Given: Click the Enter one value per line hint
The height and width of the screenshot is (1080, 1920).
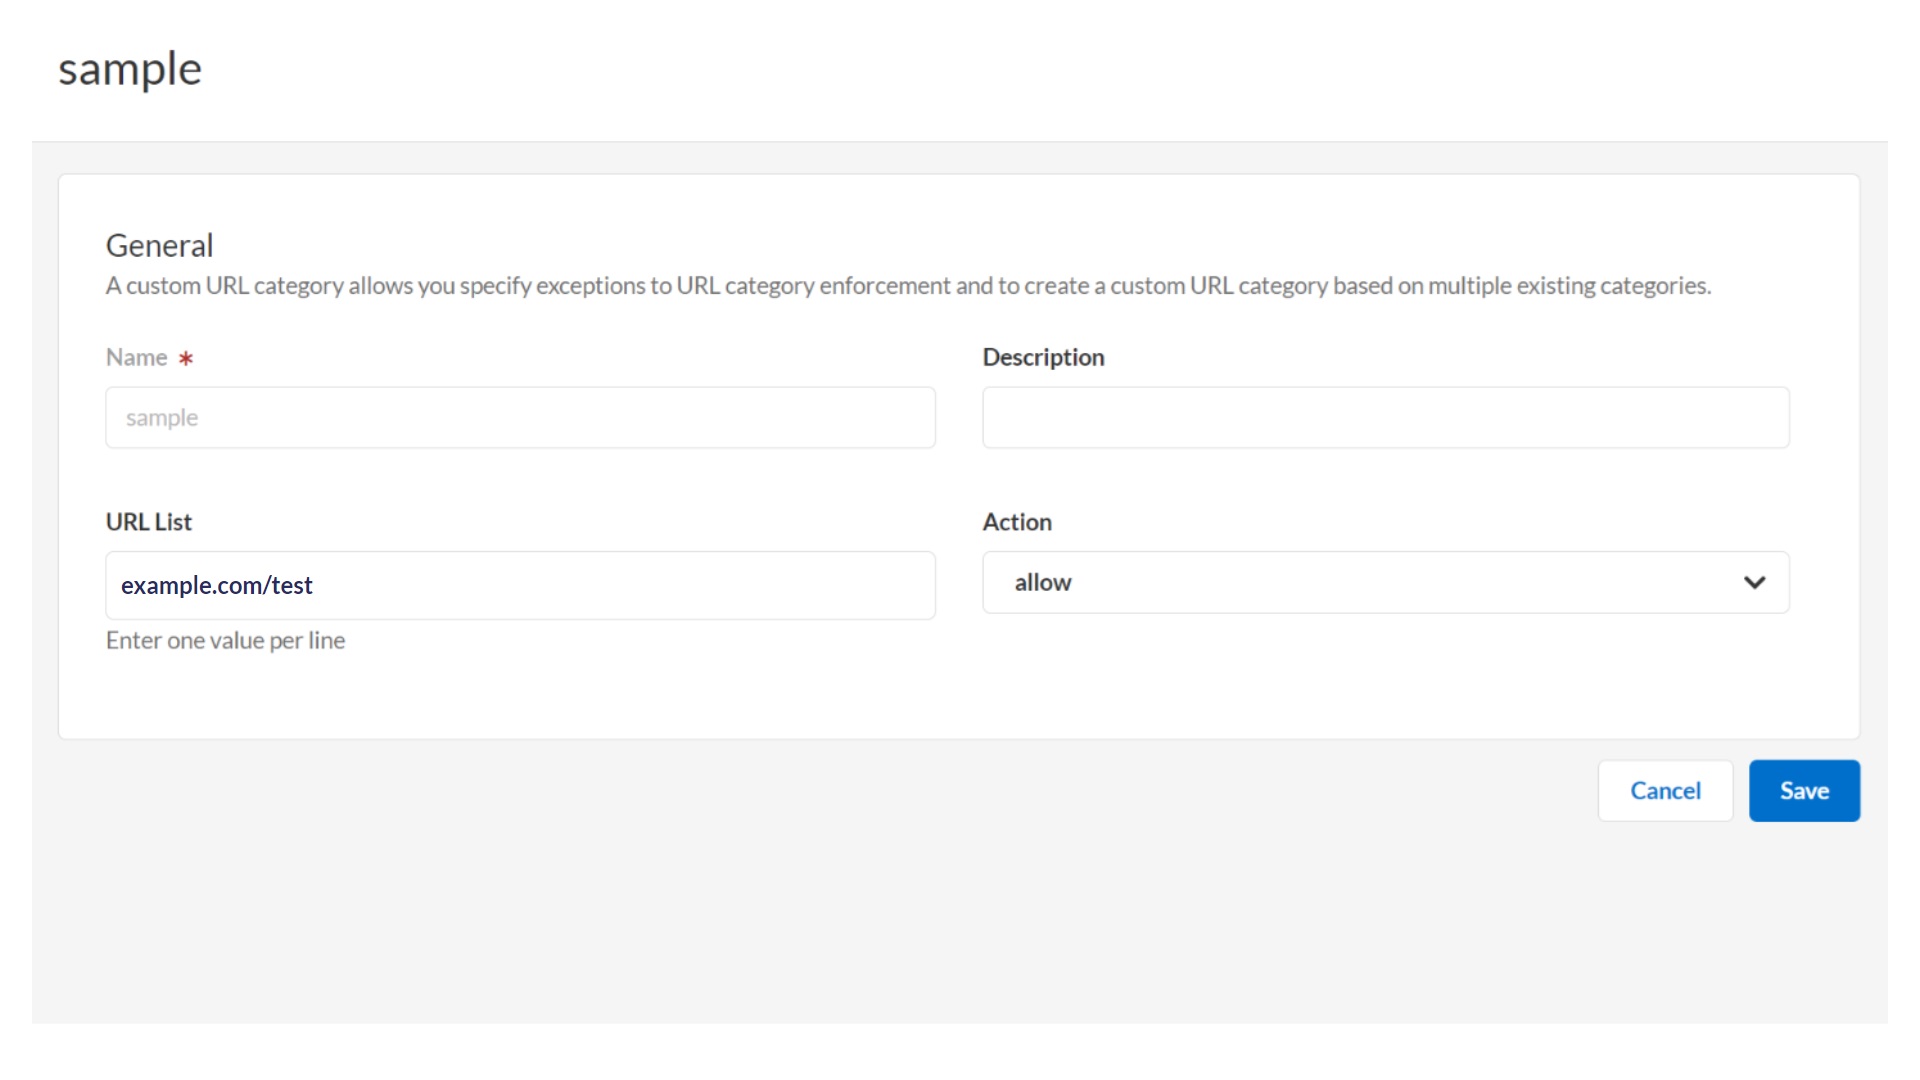Looking at the screenshot, I should click(225, 640).
